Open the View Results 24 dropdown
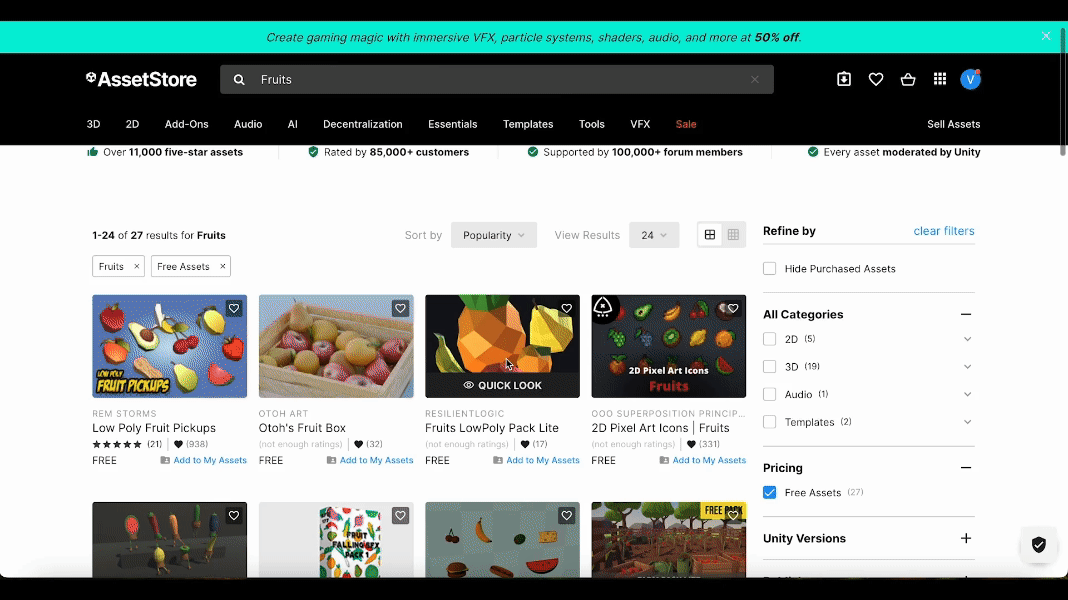Viewport: 1068px width, 600px height. 654,235
